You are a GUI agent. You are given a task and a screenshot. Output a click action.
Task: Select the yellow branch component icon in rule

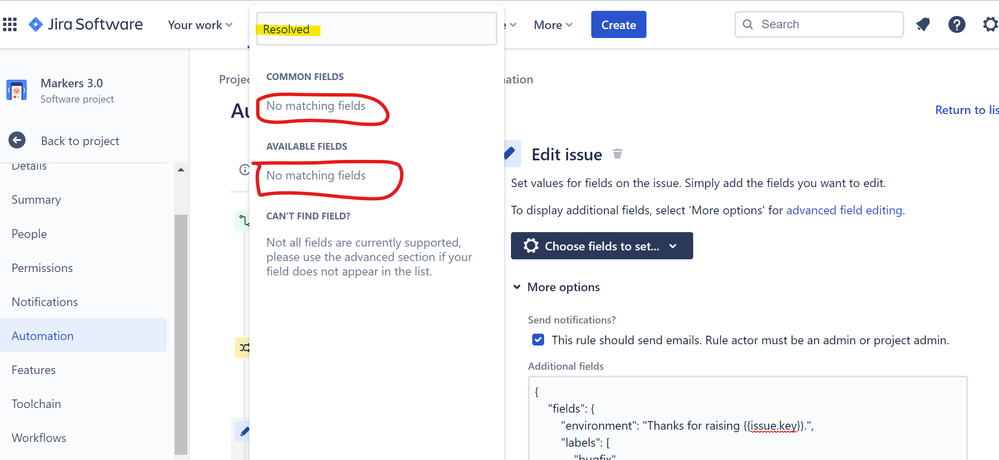pos(244,348)
